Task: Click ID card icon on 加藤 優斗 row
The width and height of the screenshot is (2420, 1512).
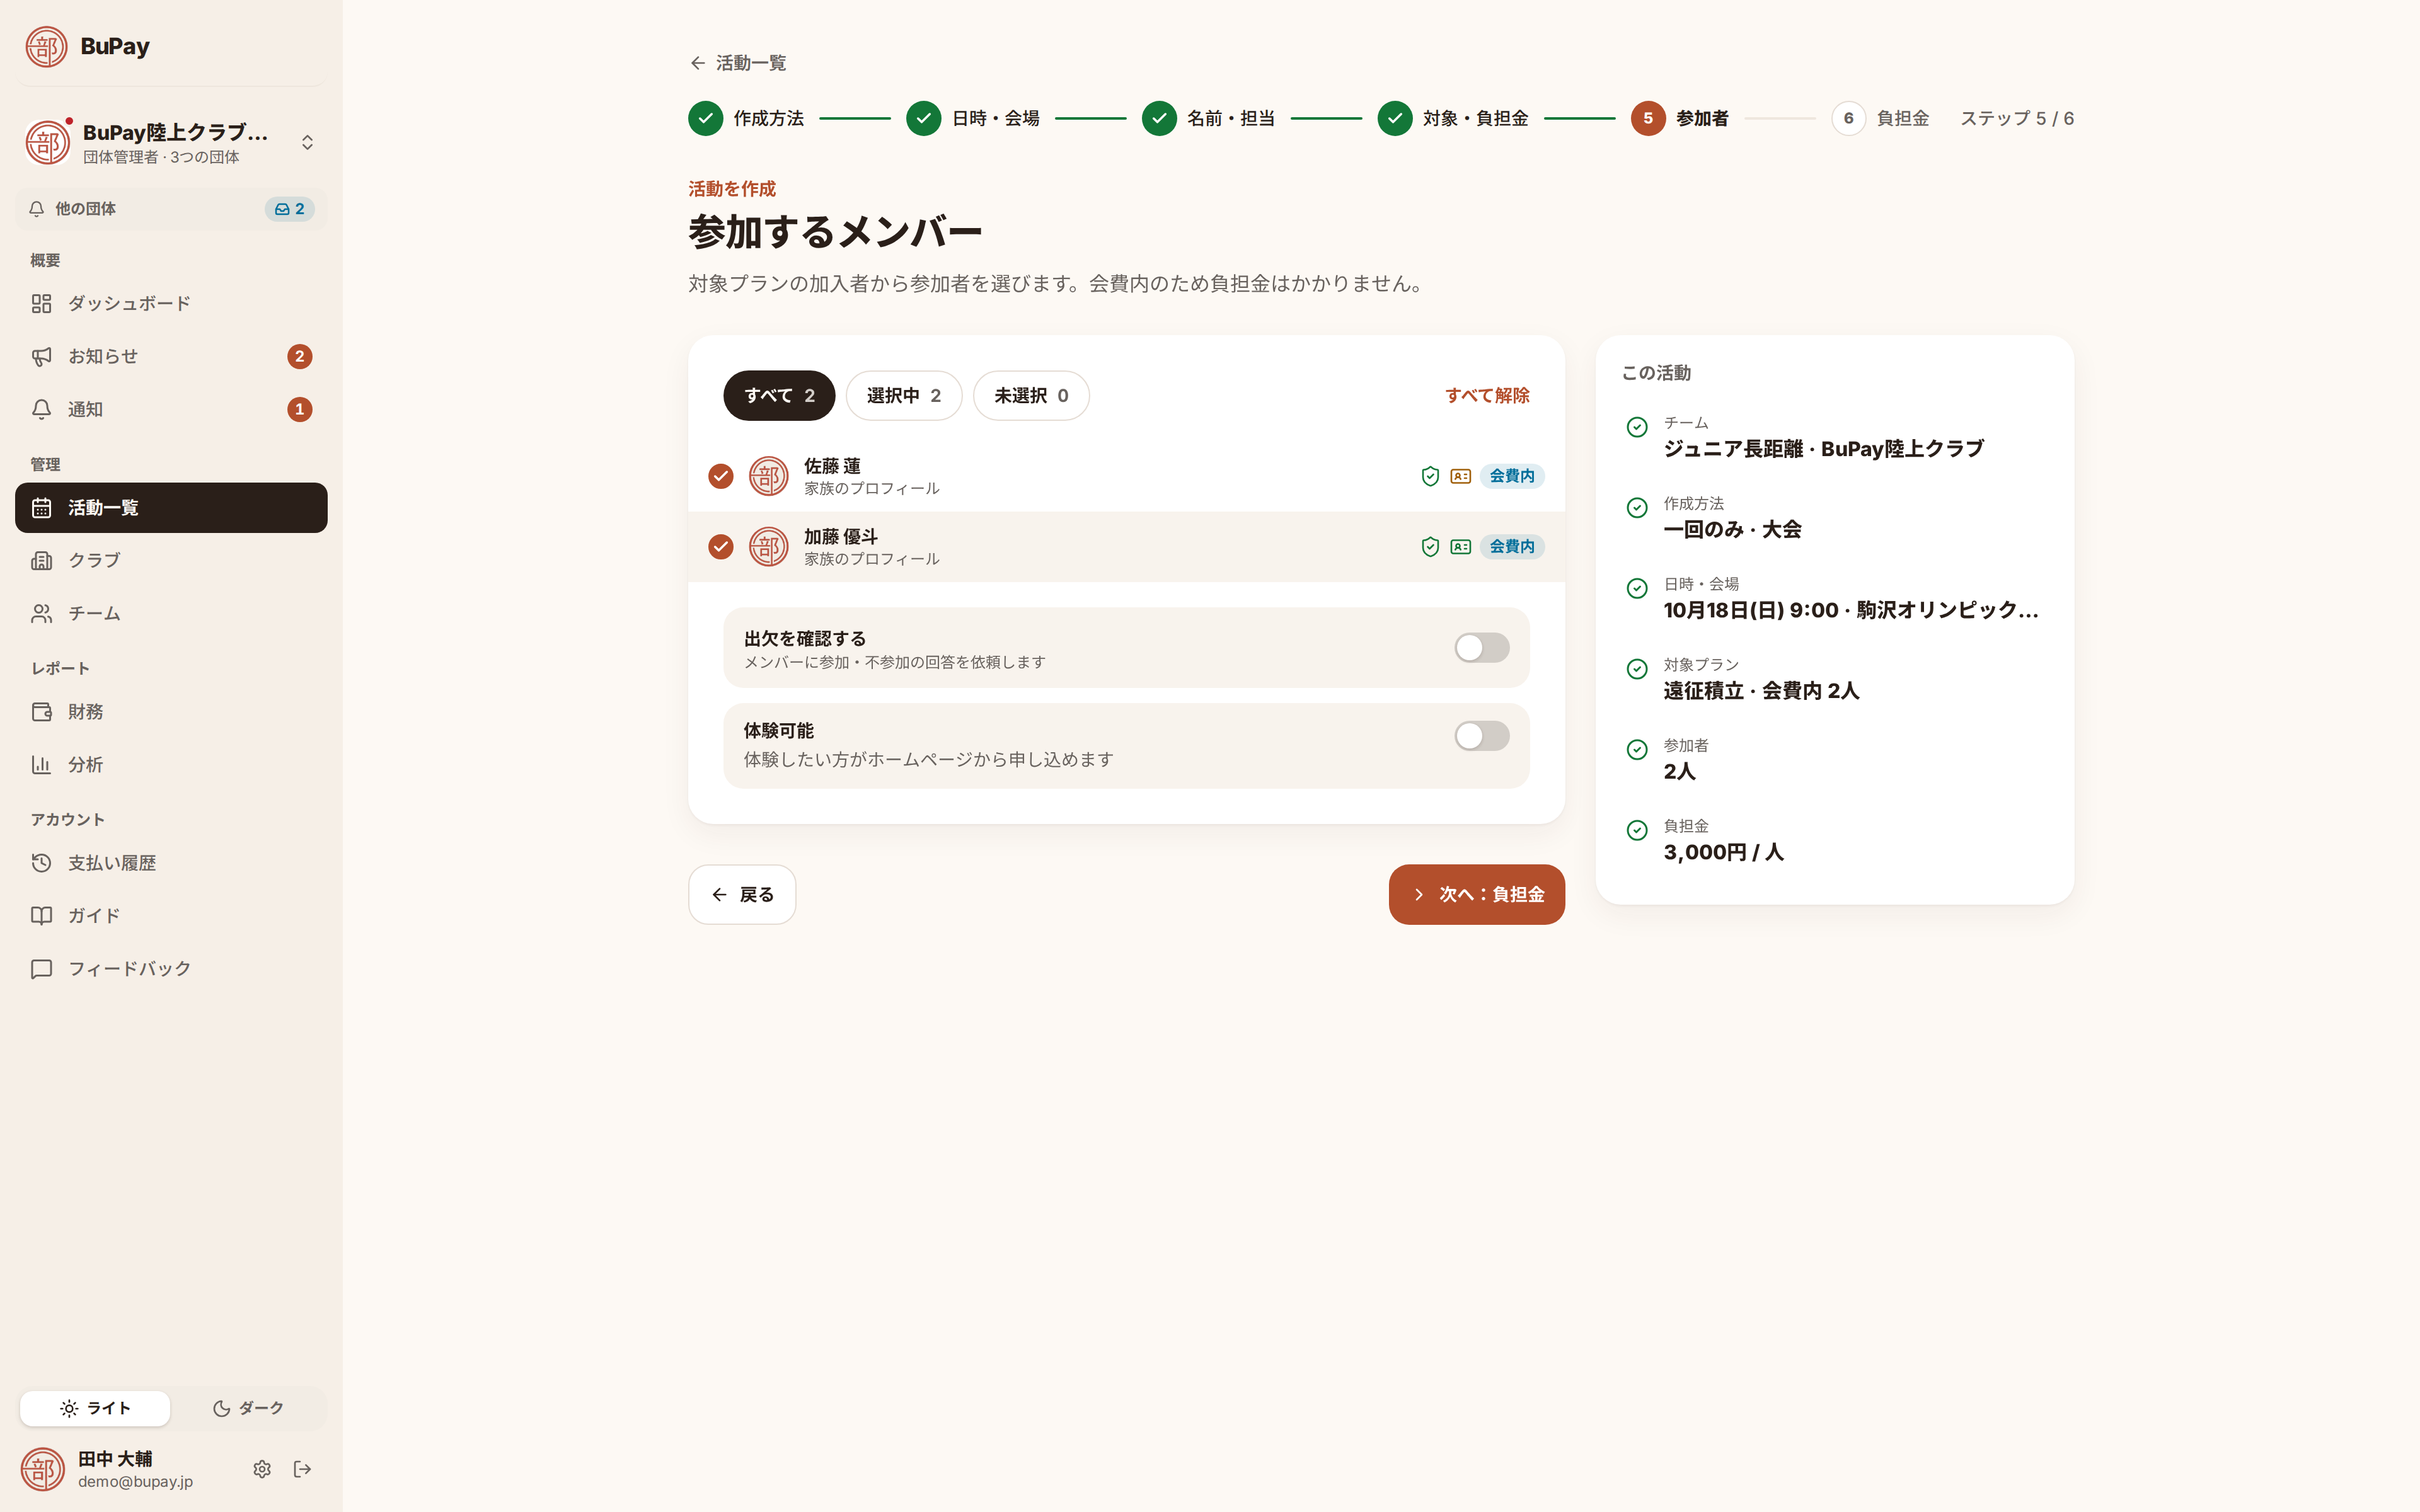Action: [x=1461, y=547]
